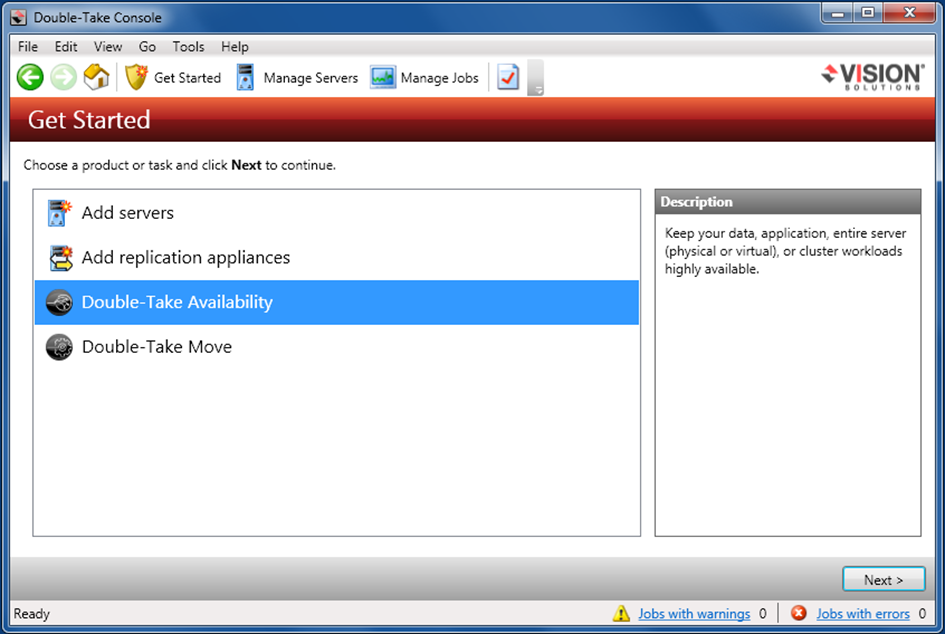Image resolution: width=945 pixels, height=634 pixels.
Task: Click the Vision Solutions logo
Action: click(873, 77)
